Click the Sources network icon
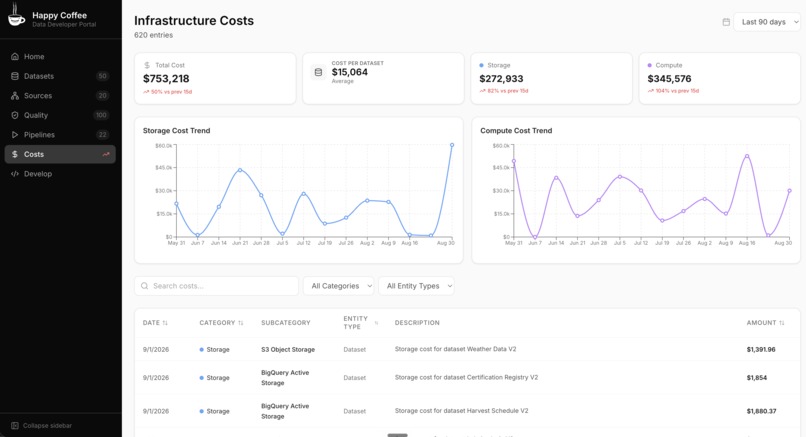This screenshot has width=806, height=437. 15,96
